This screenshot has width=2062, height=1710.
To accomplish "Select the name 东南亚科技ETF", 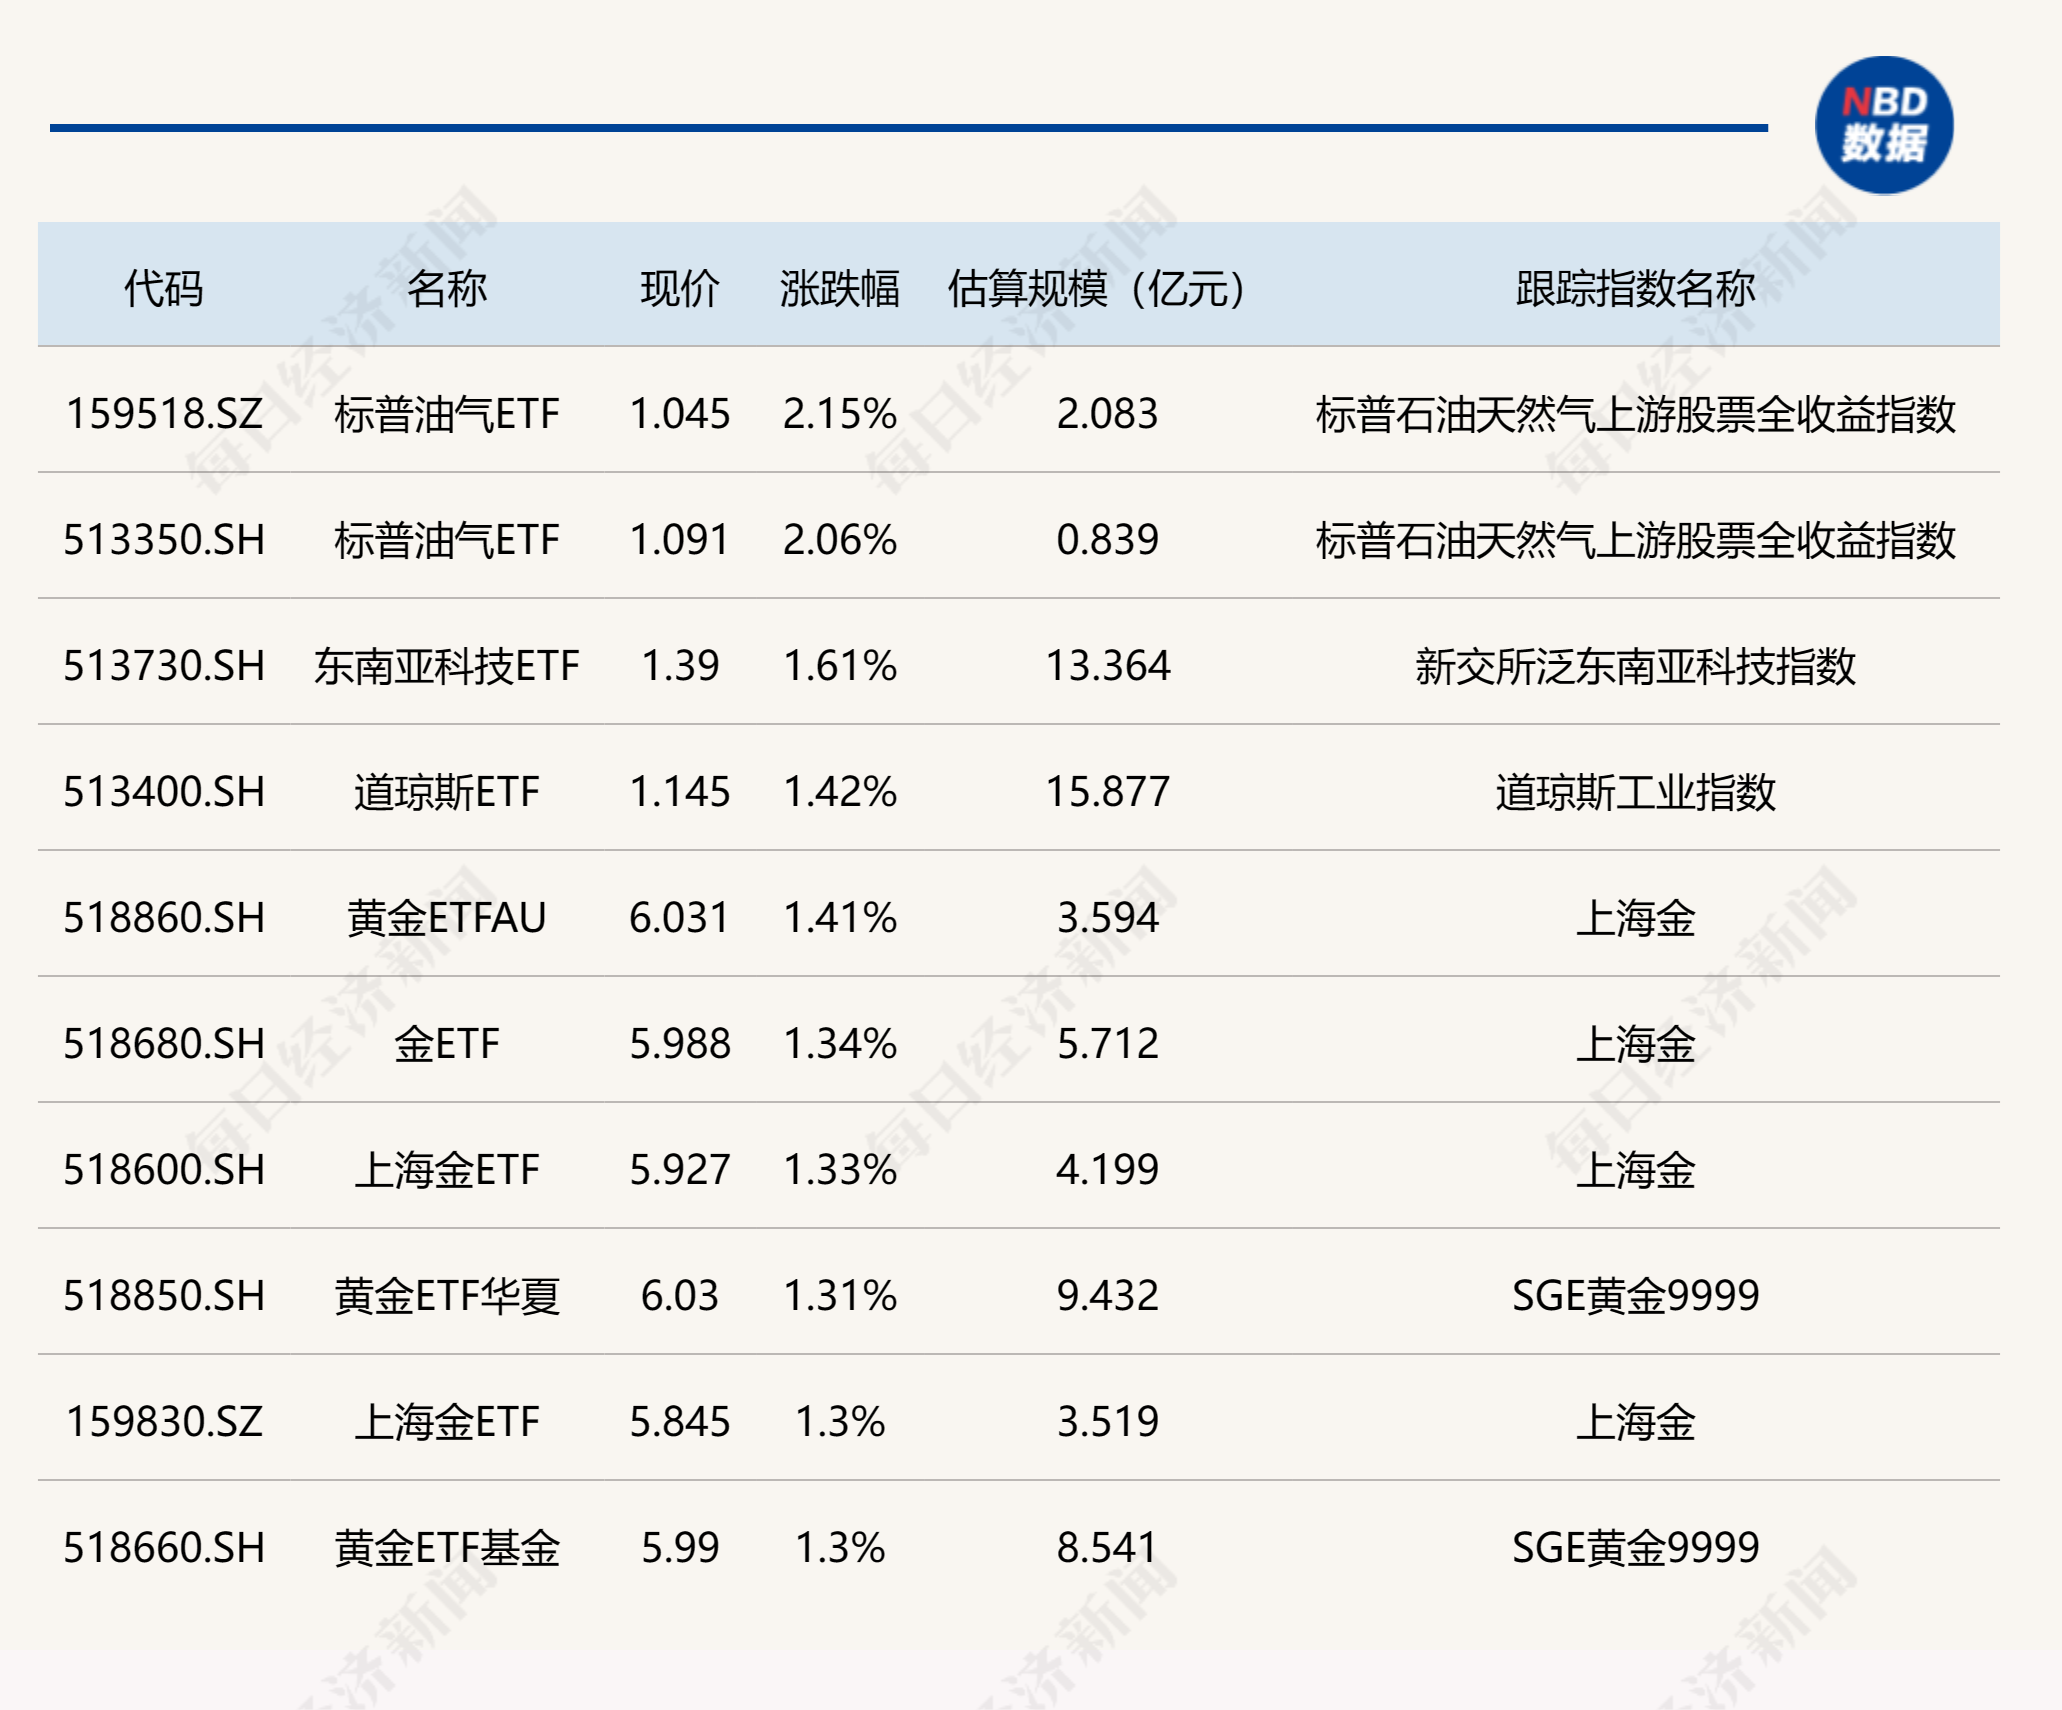I will point(446,666).
